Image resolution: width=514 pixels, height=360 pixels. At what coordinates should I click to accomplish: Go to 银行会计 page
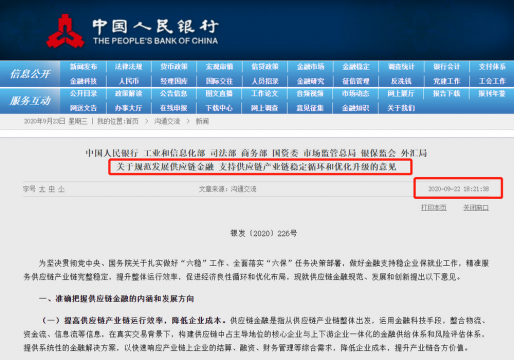click(447, 67)
